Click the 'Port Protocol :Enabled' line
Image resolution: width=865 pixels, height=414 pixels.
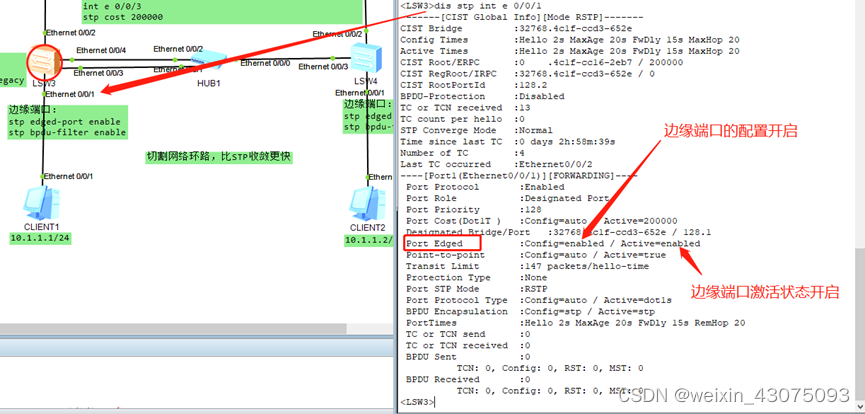pyautogui.click(x=485, y=187)
